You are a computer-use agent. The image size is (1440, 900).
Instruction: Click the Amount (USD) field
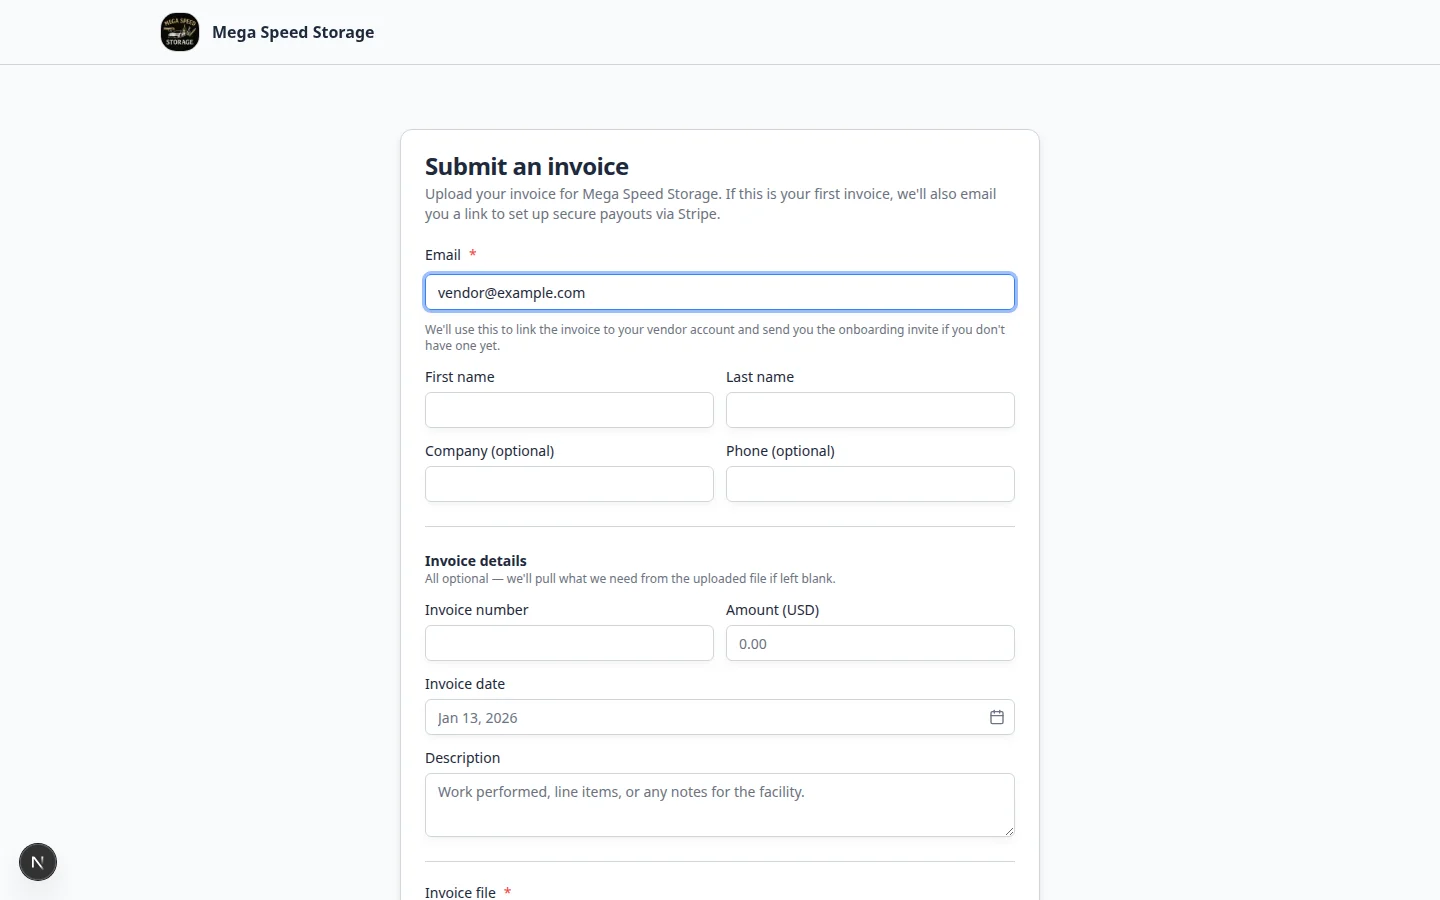[870, 643]
